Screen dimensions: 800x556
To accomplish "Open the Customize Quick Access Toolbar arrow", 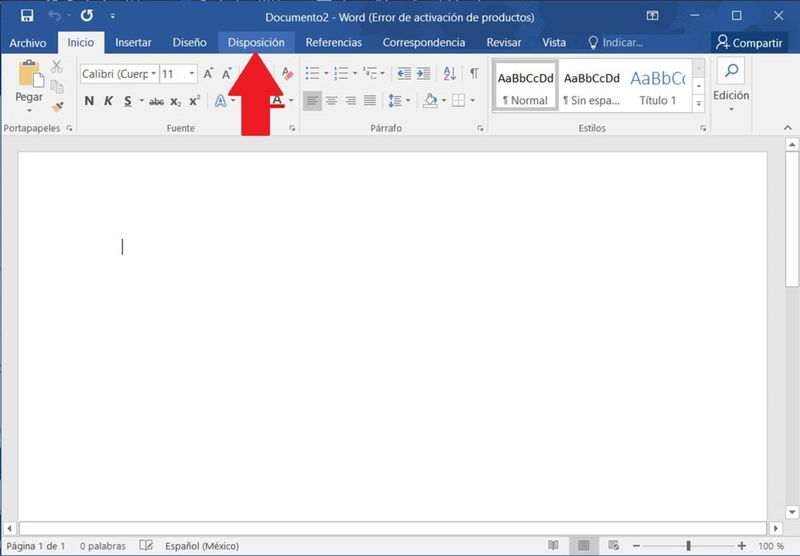I will click(x=113, y=16).
